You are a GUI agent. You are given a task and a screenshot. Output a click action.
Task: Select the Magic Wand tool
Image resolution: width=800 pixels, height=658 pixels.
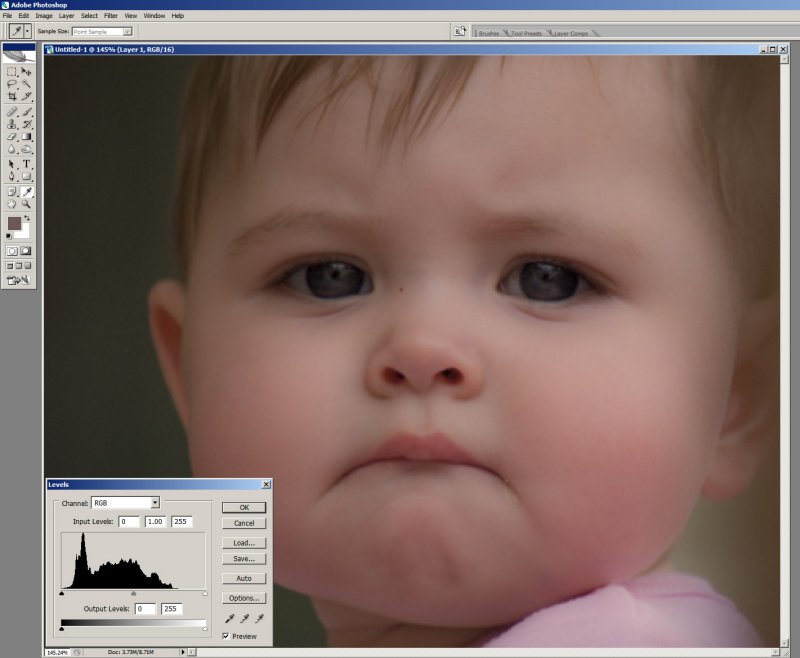[26, 84]
